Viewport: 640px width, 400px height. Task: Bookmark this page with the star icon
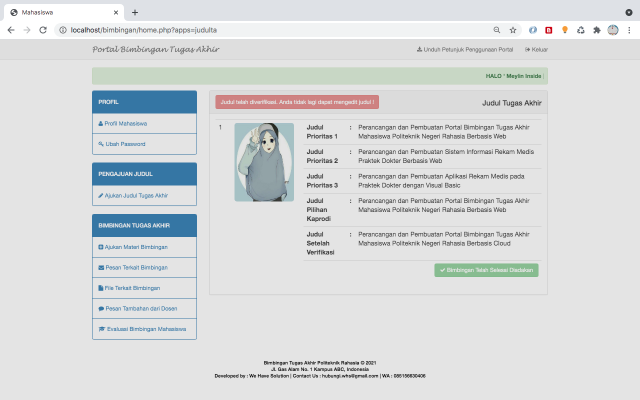[x=513, y=30]
